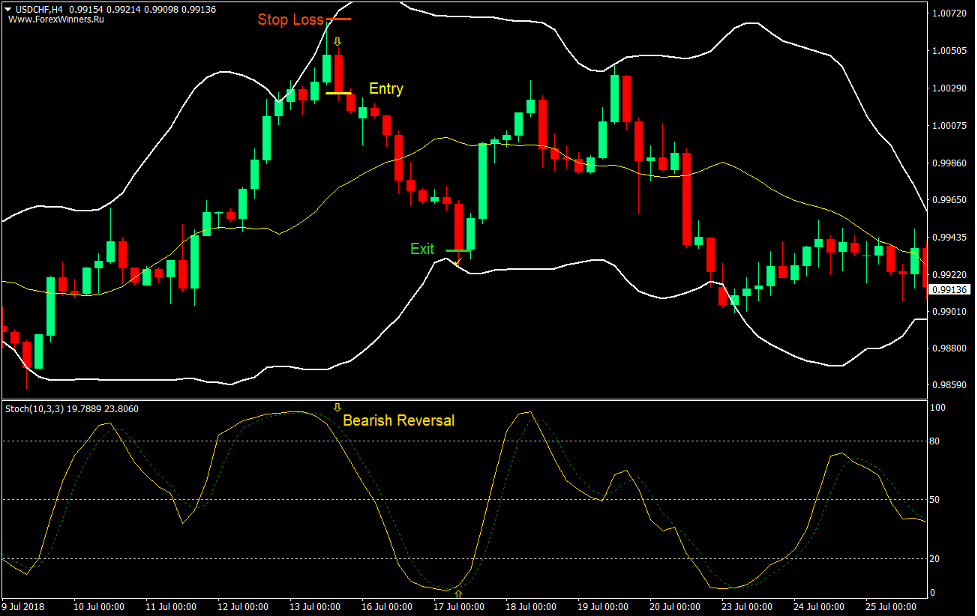Click the 16 Jul 00:00 time axis label
This screenshot has height=616, width=977.
pyautogui.click(x=390, y=605)
